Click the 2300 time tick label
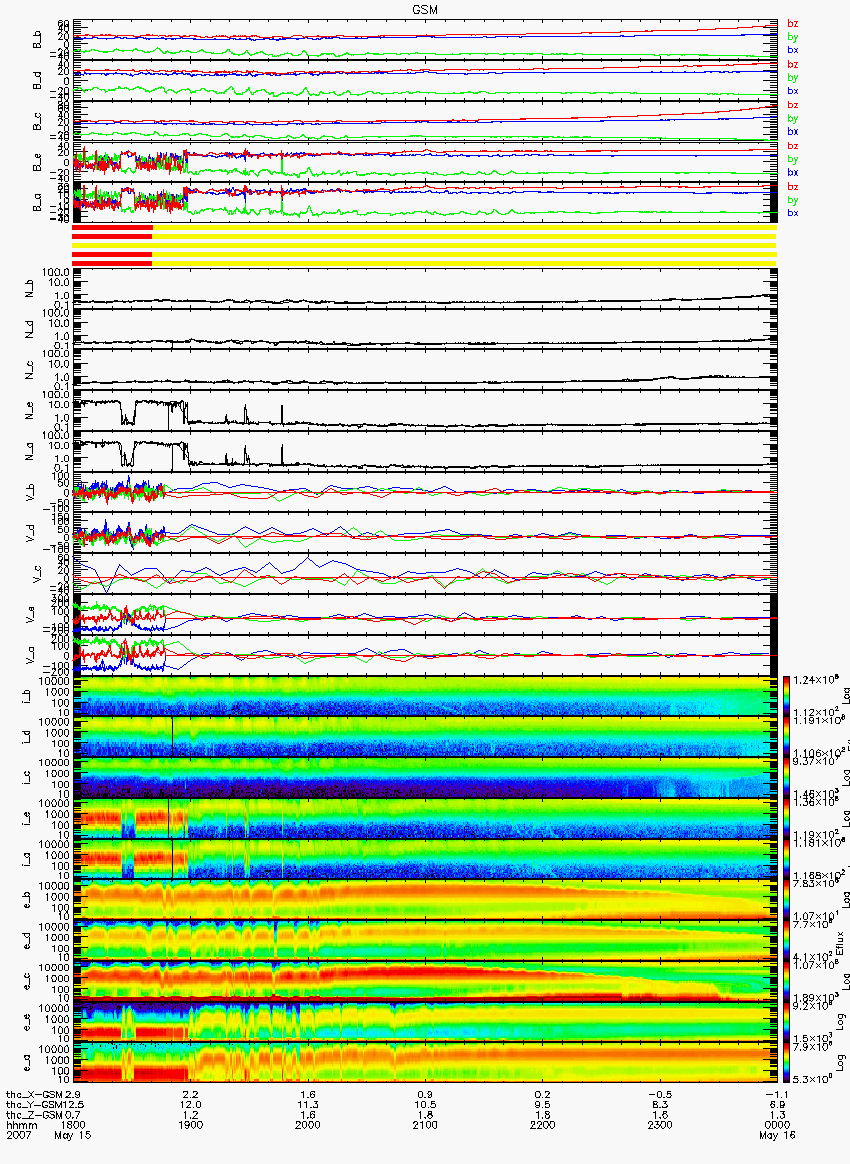The height and width of the screenshot is (1164, 850). point(660,1125)
